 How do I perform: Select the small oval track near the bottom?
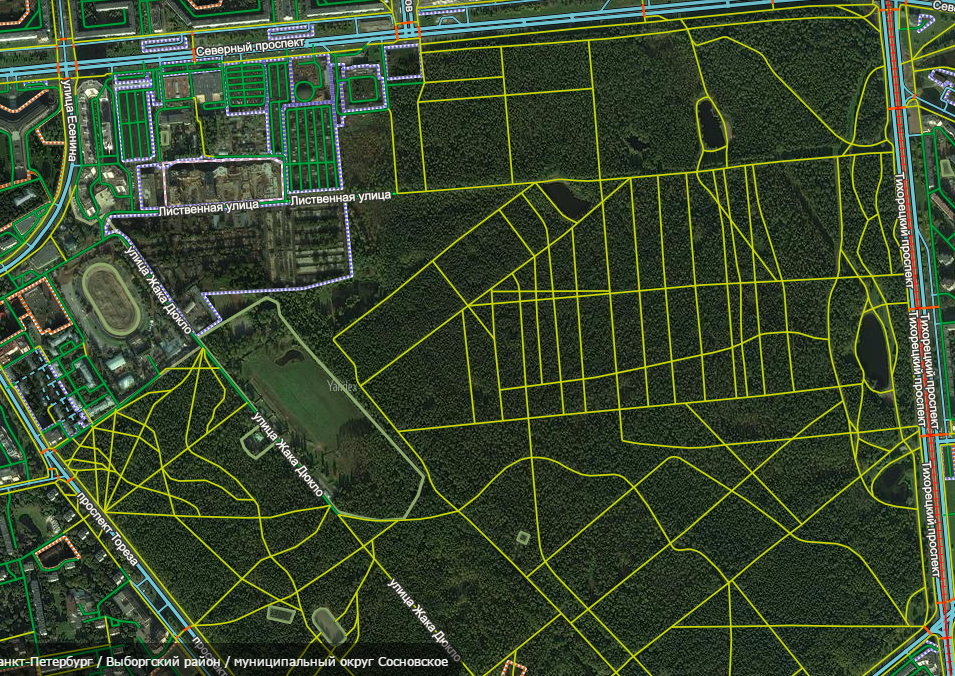coord(328,625)
